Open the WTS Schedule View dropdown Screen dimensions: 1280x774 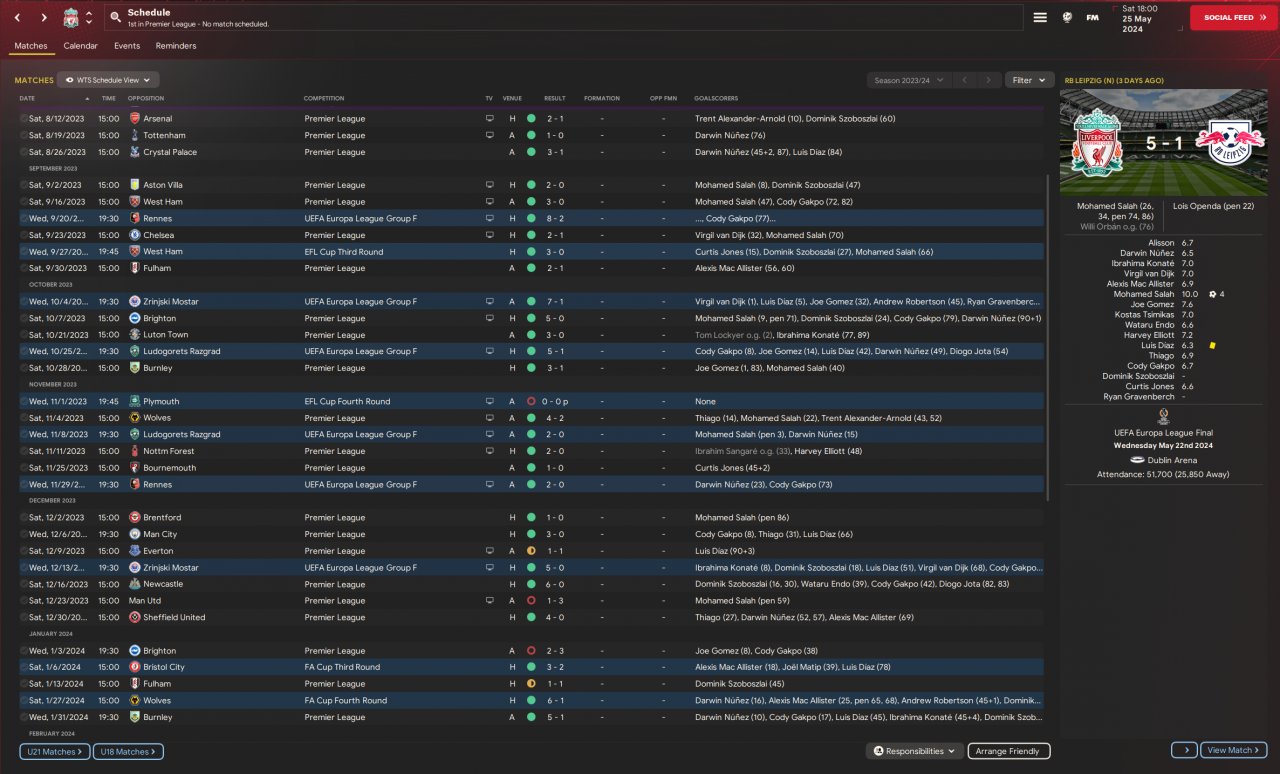(108, 80)
